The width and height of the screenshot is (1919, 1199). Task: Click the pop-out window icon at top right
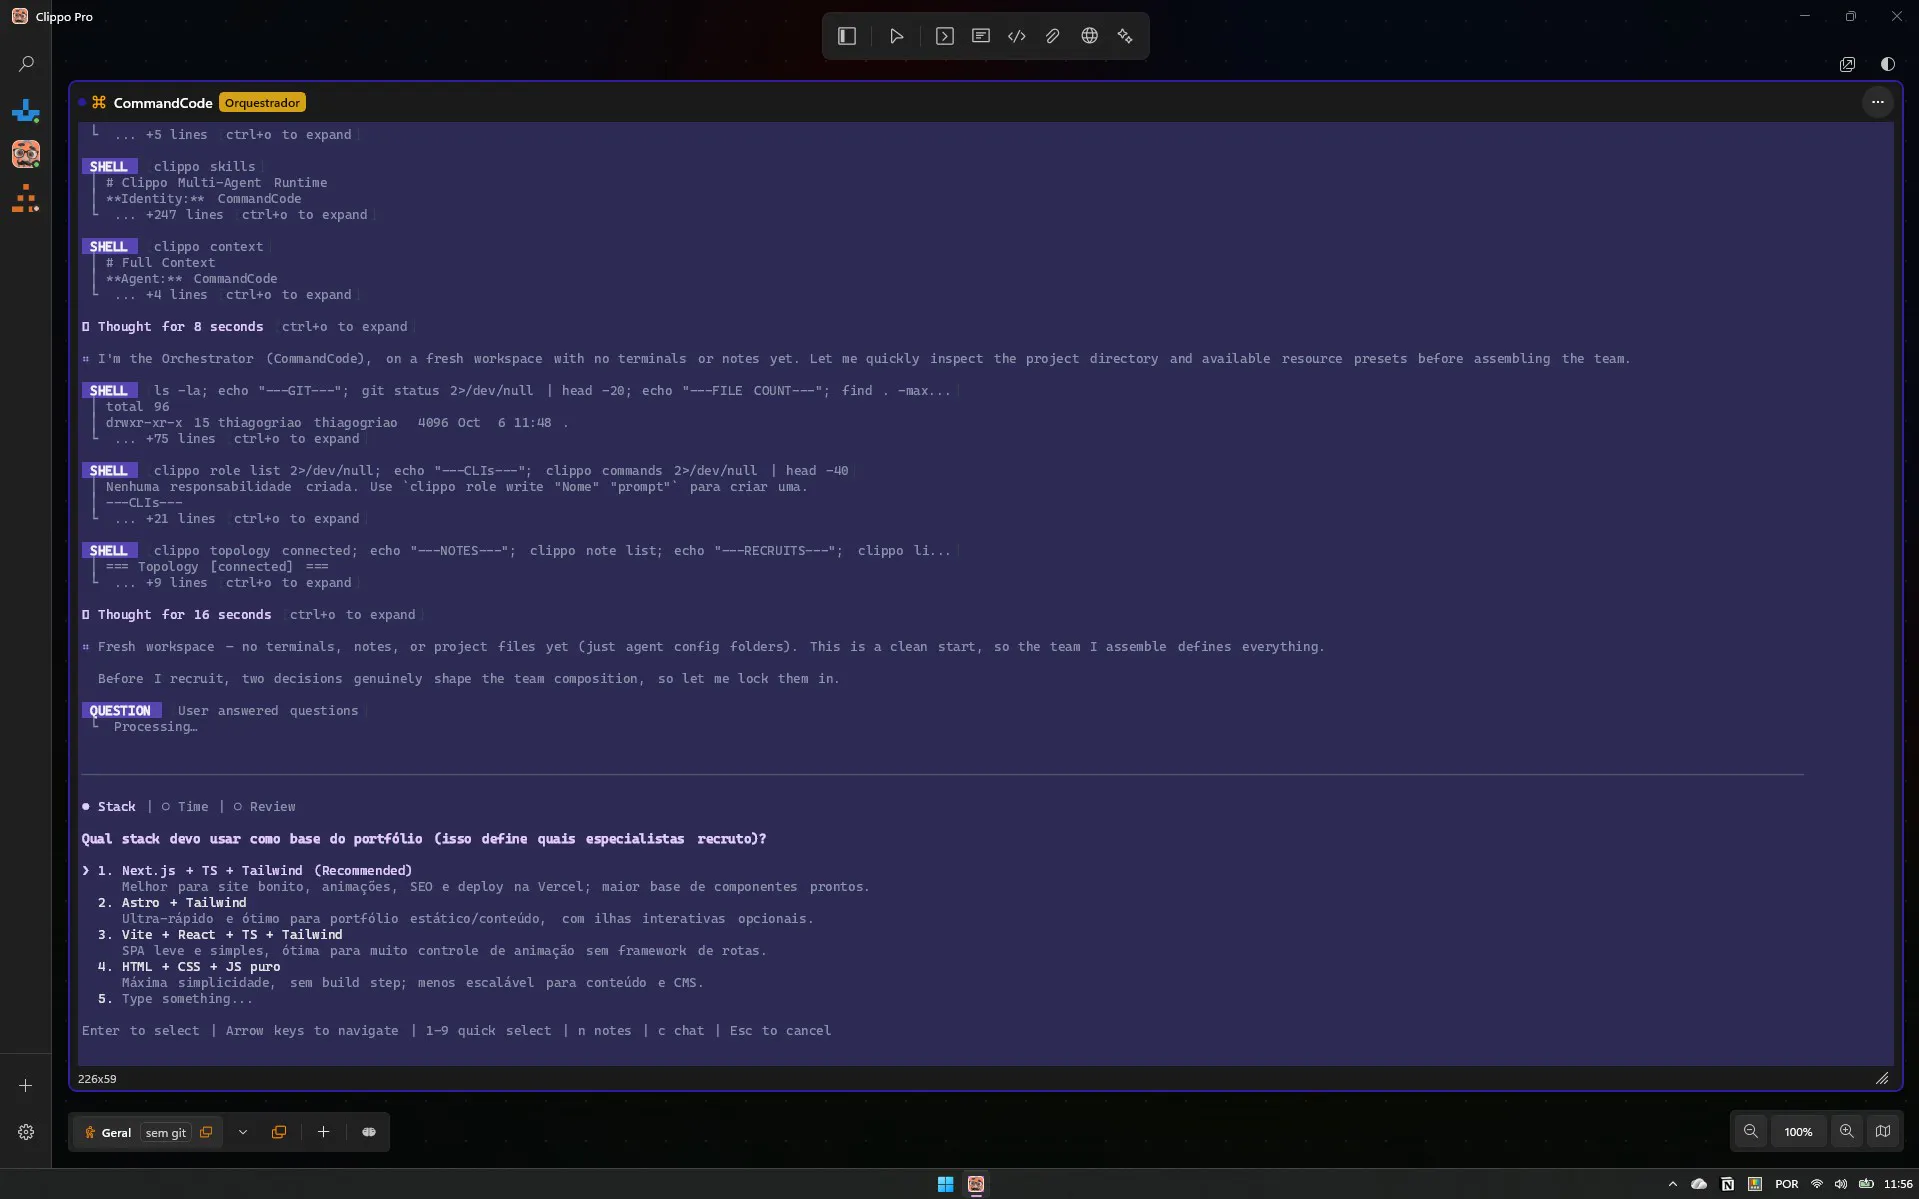(x=1847, y=64)
